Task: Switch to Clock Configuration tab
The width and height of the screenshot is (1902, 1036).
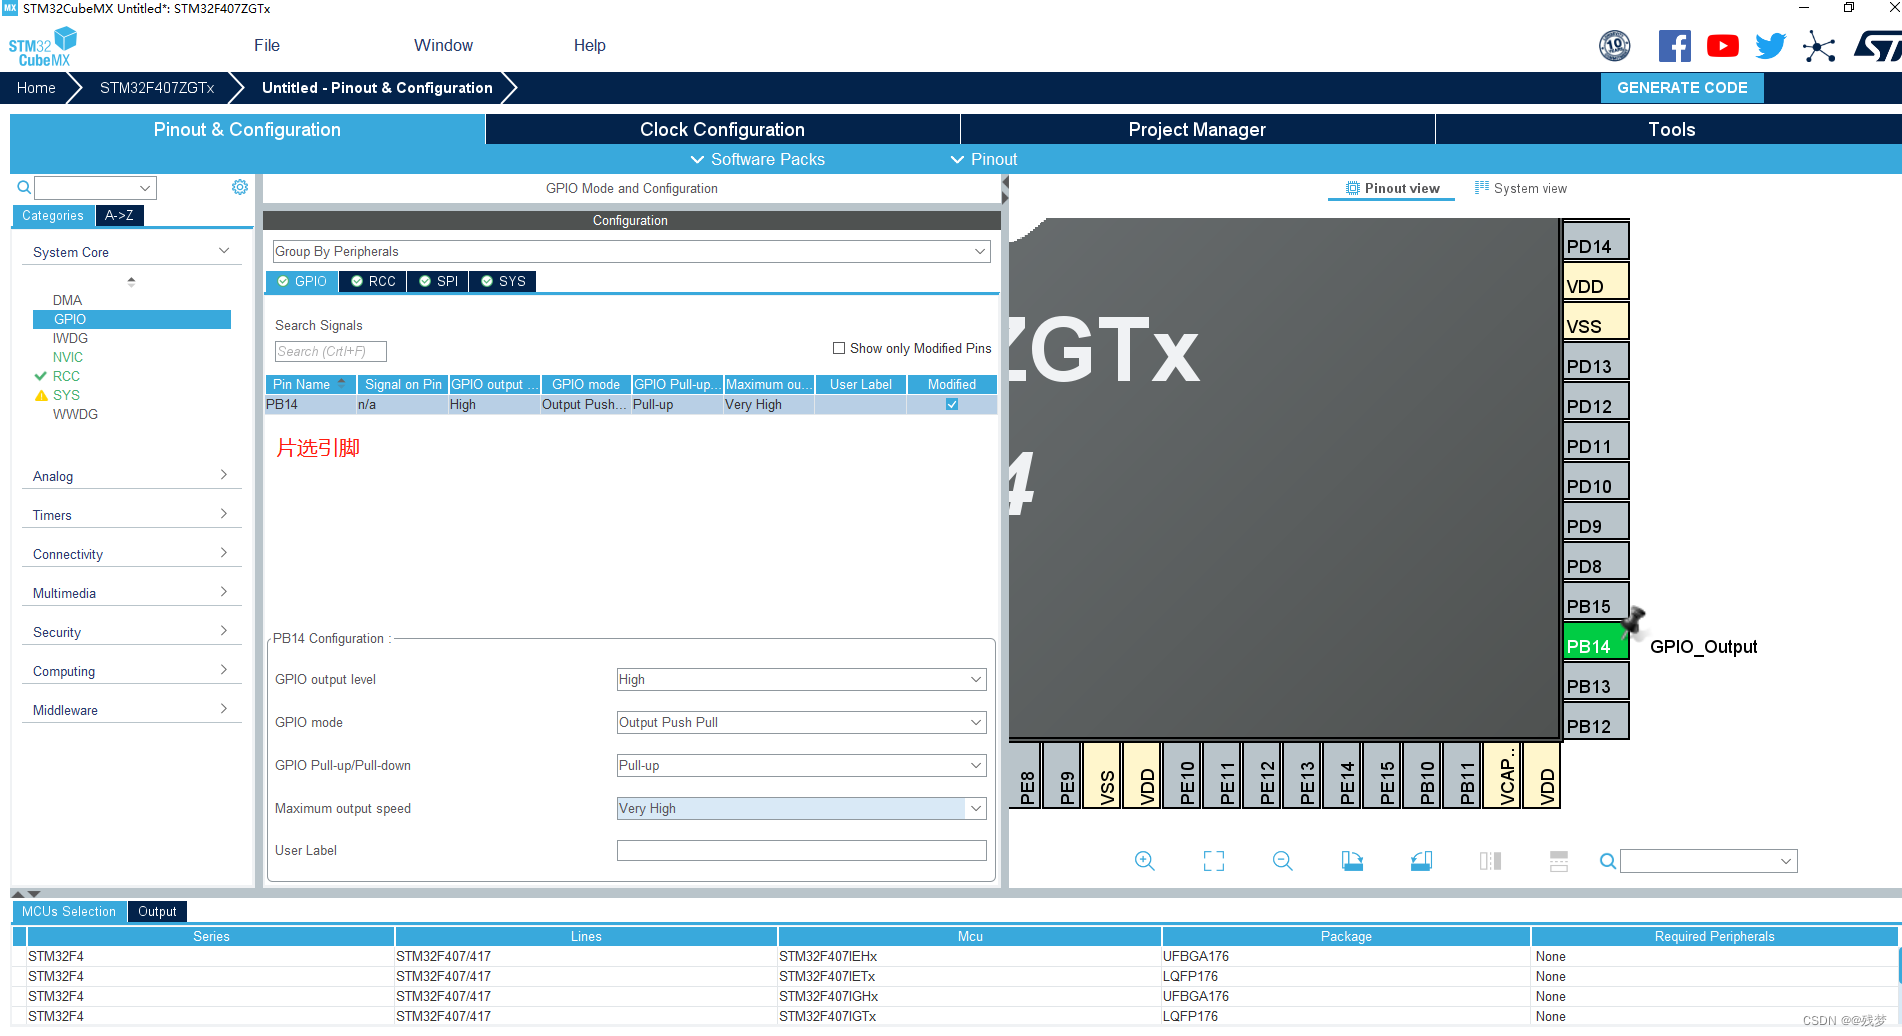Action: (722, 129)
